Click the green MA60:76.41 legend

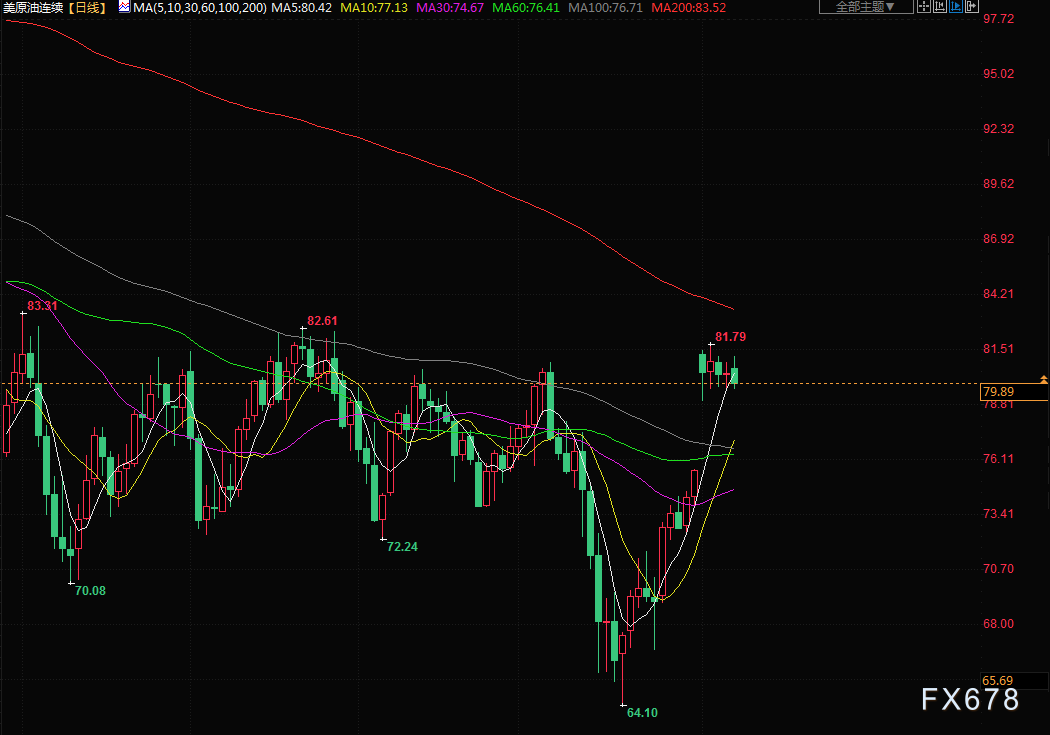click(x=526, y=8)
